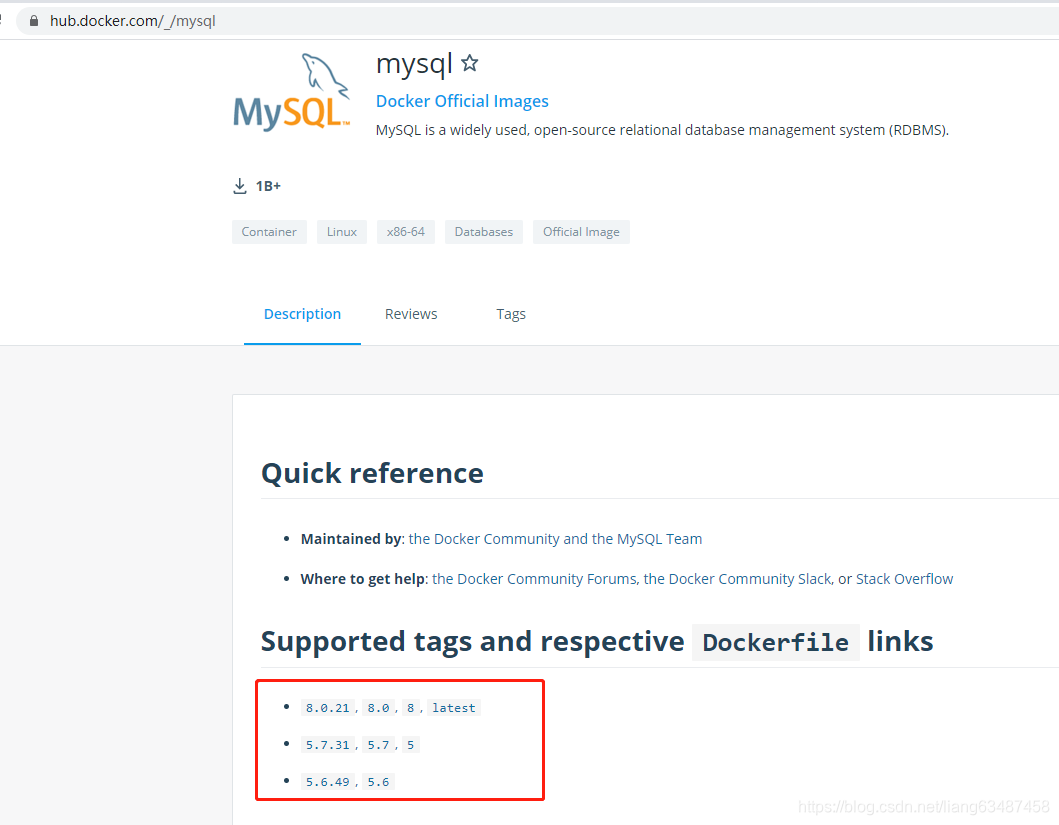The width and height of the screenshot is (1059, 825).
Task: Switch to the Description tab
Action: tap(302, 314)
